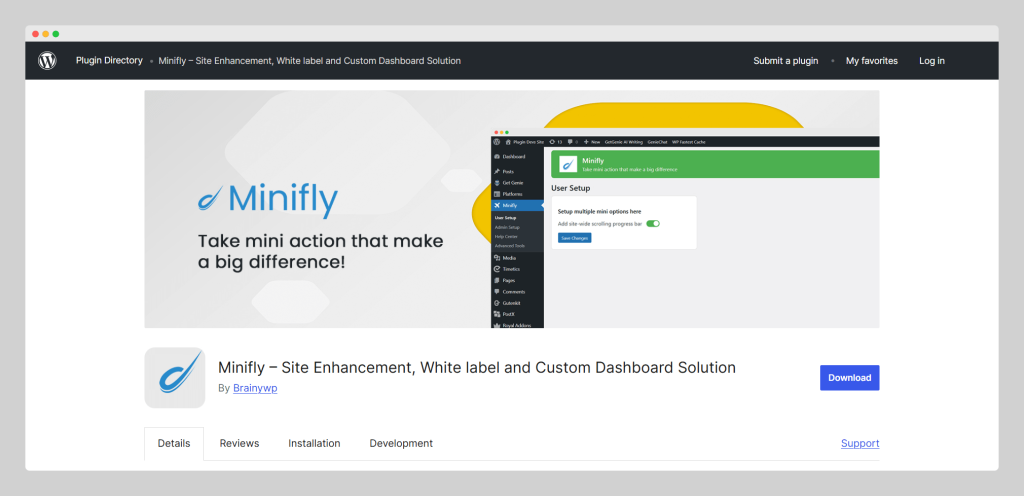
Task: Switch to the Details tab
Action: click(174, 443)
